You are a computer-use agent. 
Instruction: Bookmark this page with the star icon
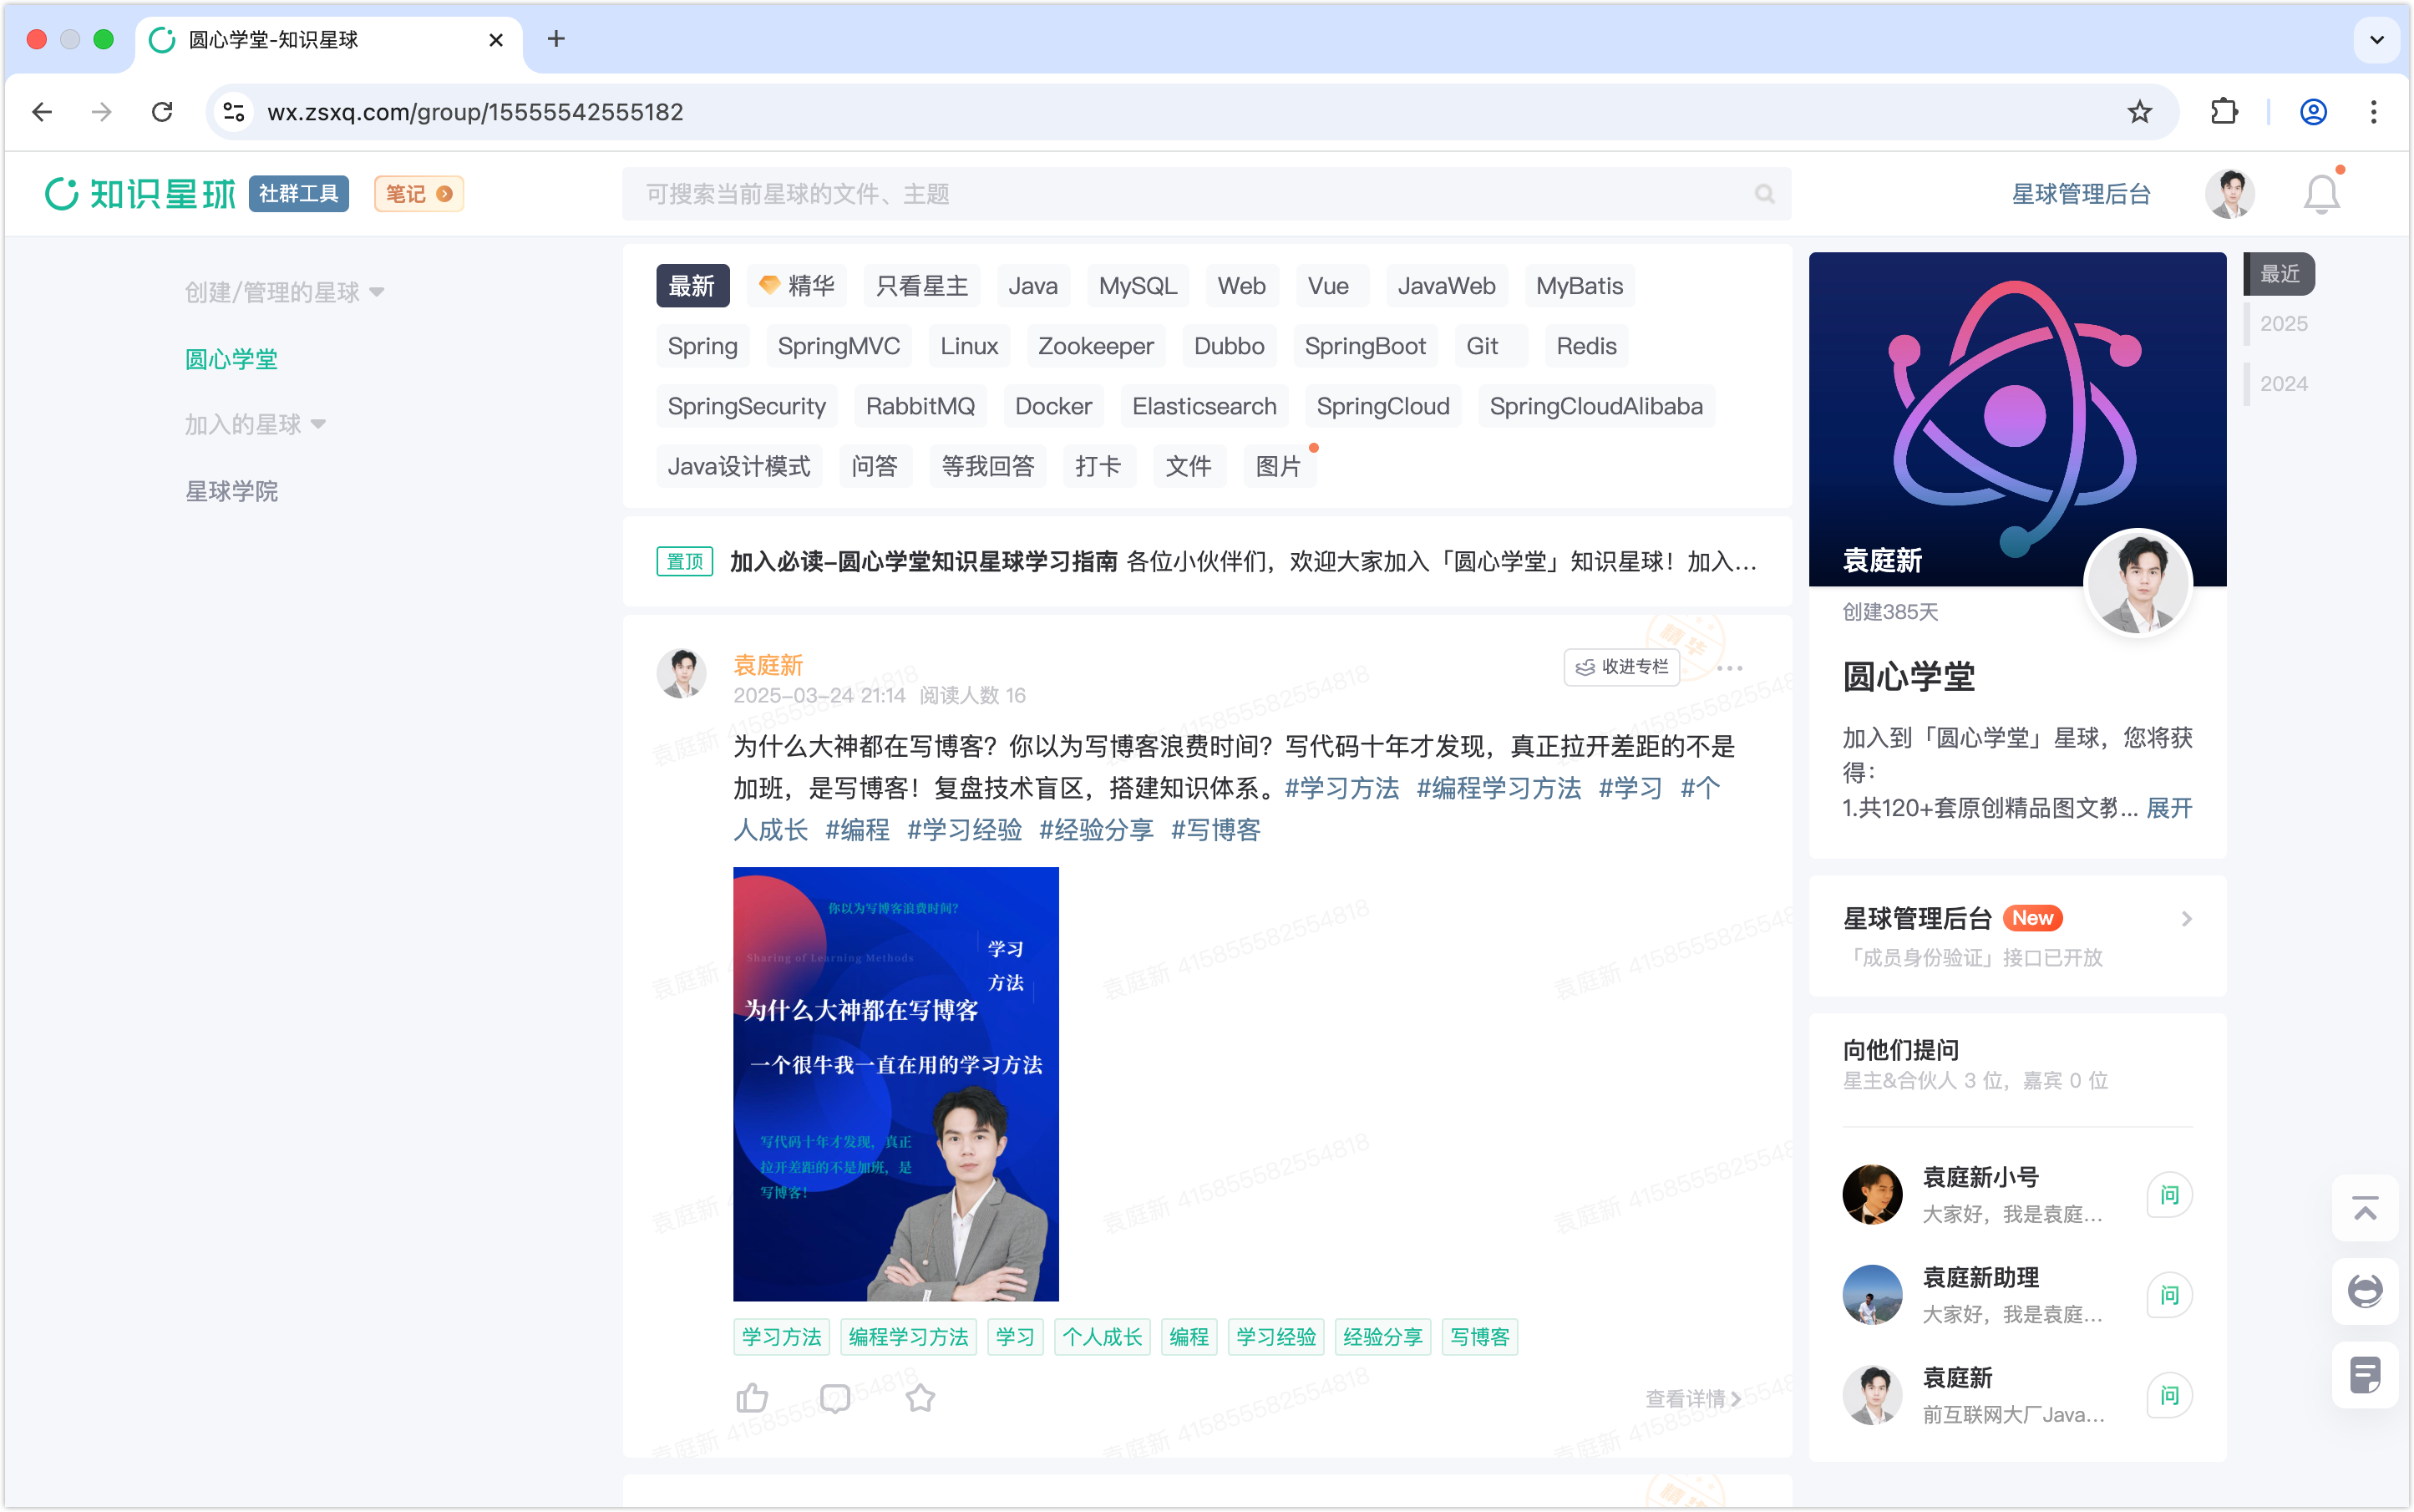[2139, 112]
